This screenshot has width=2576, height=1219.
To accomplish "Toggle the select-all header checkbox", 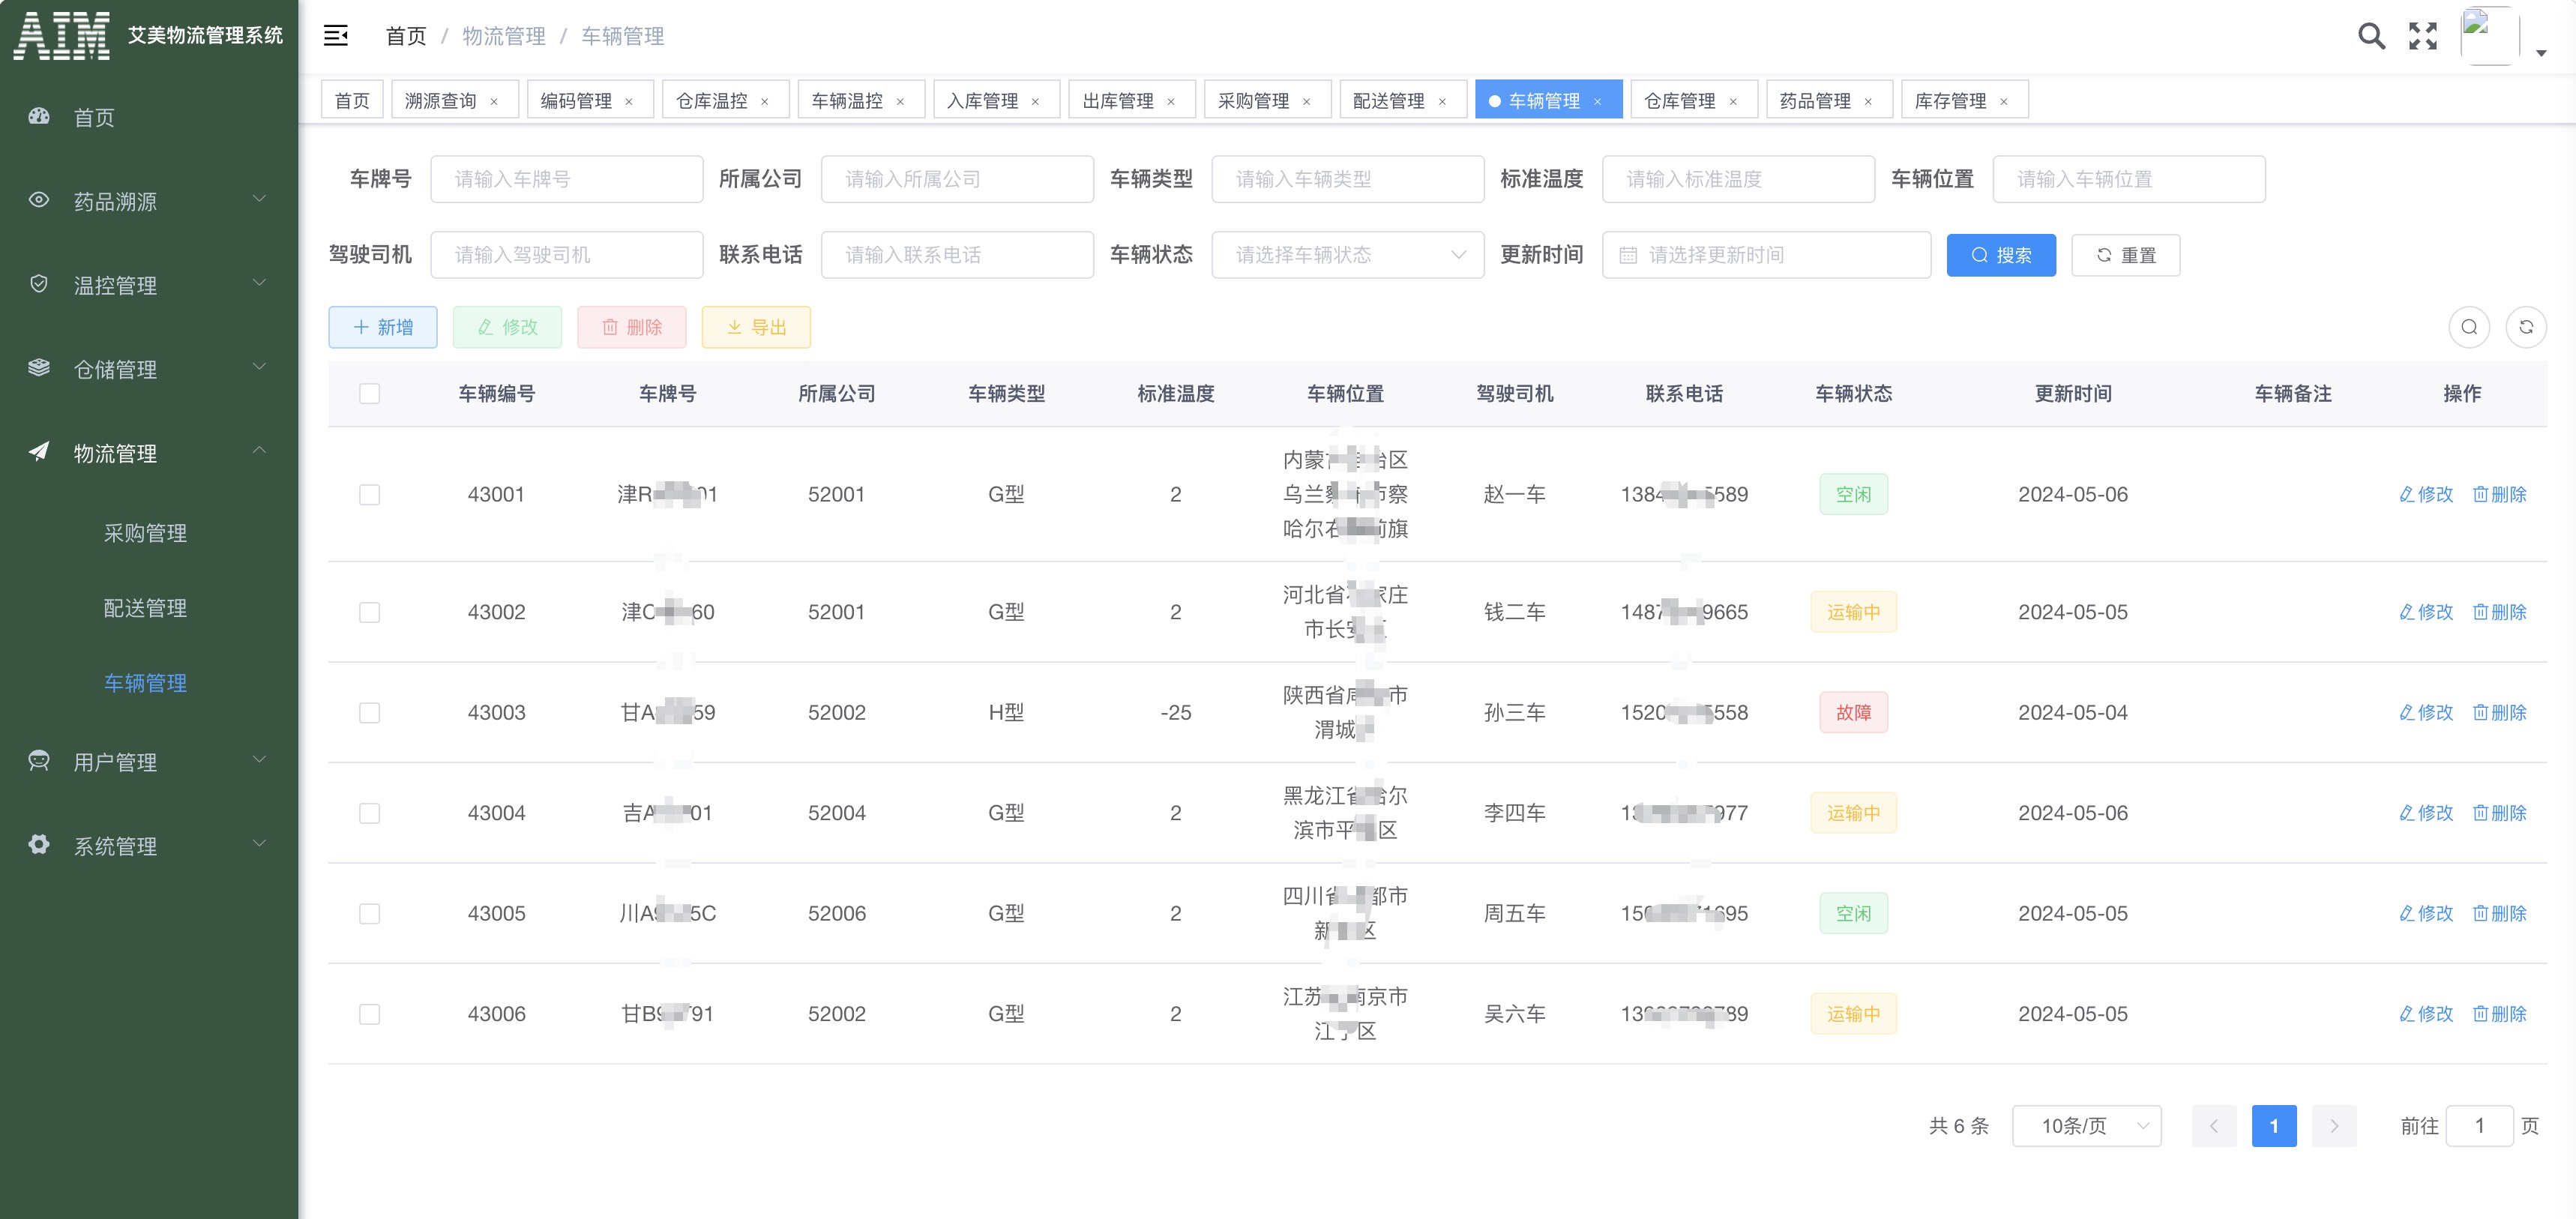I will pyautogui.click(x=370, y=393).
